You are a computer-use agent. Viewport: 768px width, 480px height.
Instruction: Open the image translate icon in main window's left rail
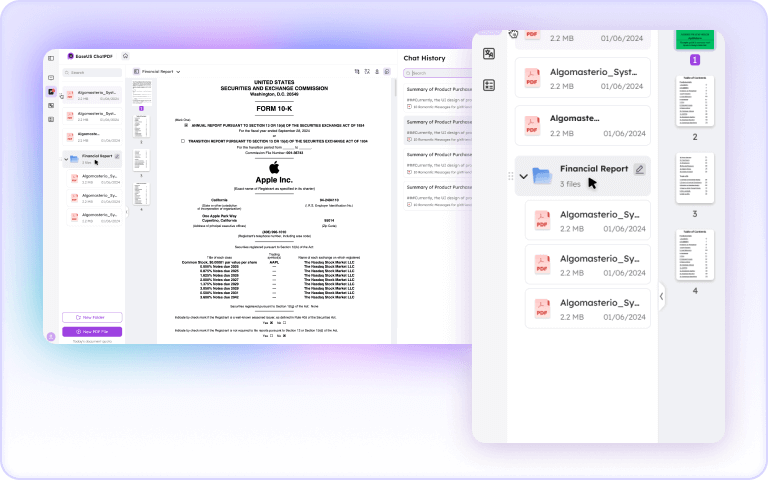pos(51,105)
